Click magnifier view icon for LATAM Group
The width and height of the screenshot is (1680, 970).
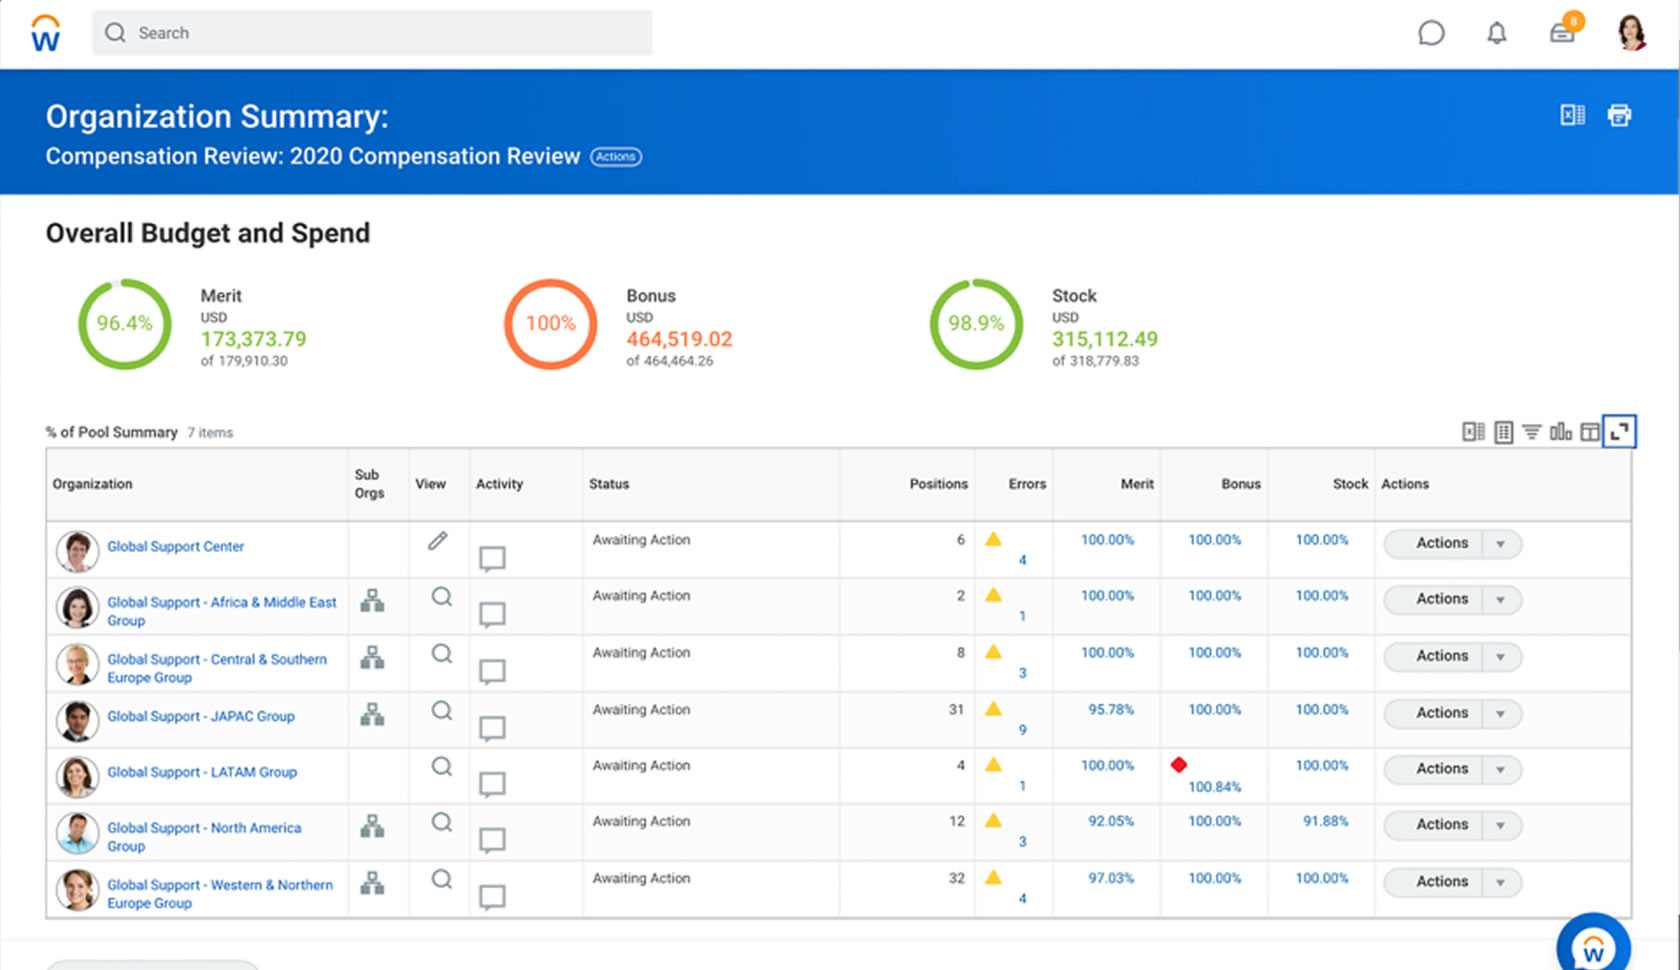point(441,767)
